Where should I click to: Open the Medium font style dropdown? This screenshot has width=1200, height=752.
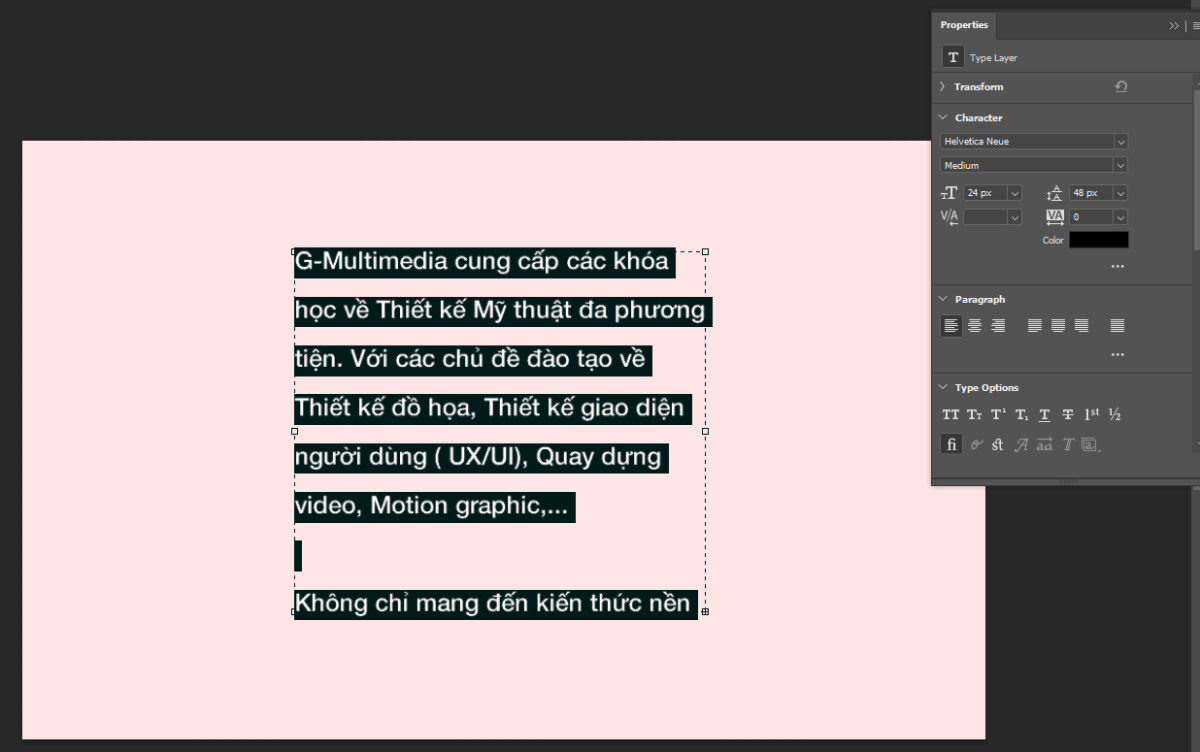[1120, 164]
